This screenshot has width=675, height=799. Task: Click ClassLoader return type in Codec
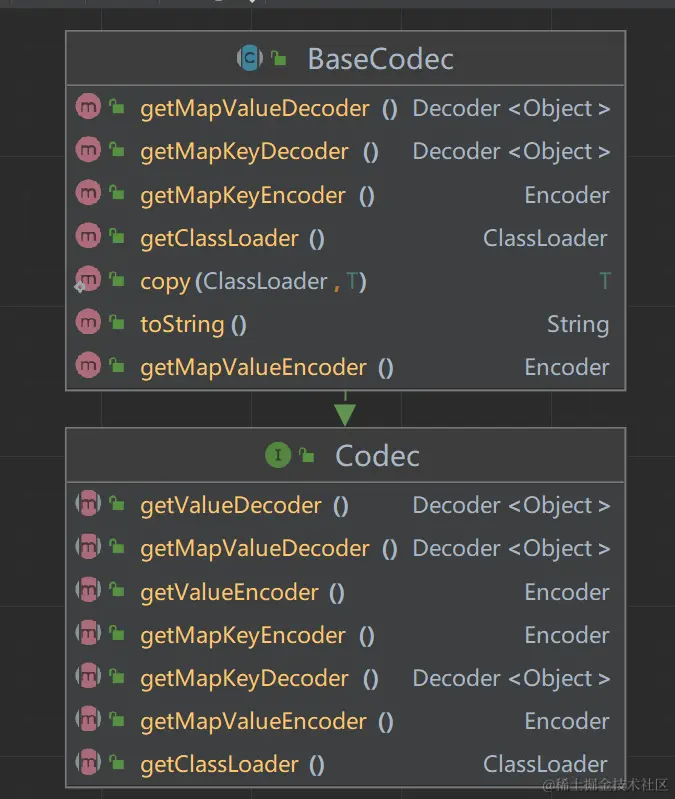[x=545, y=764]
